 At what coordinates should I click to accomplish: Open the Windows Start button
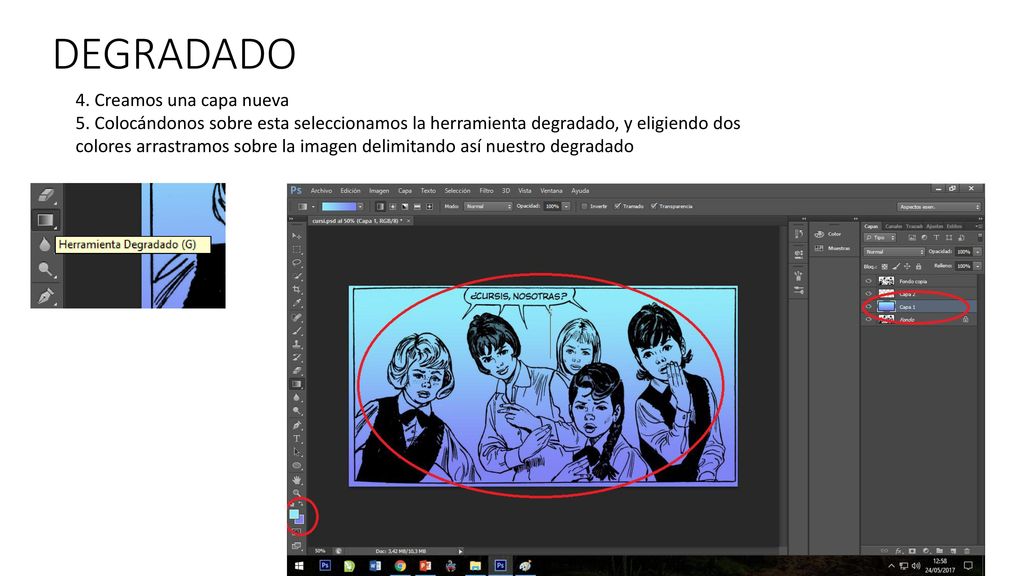tap(299, 566)
